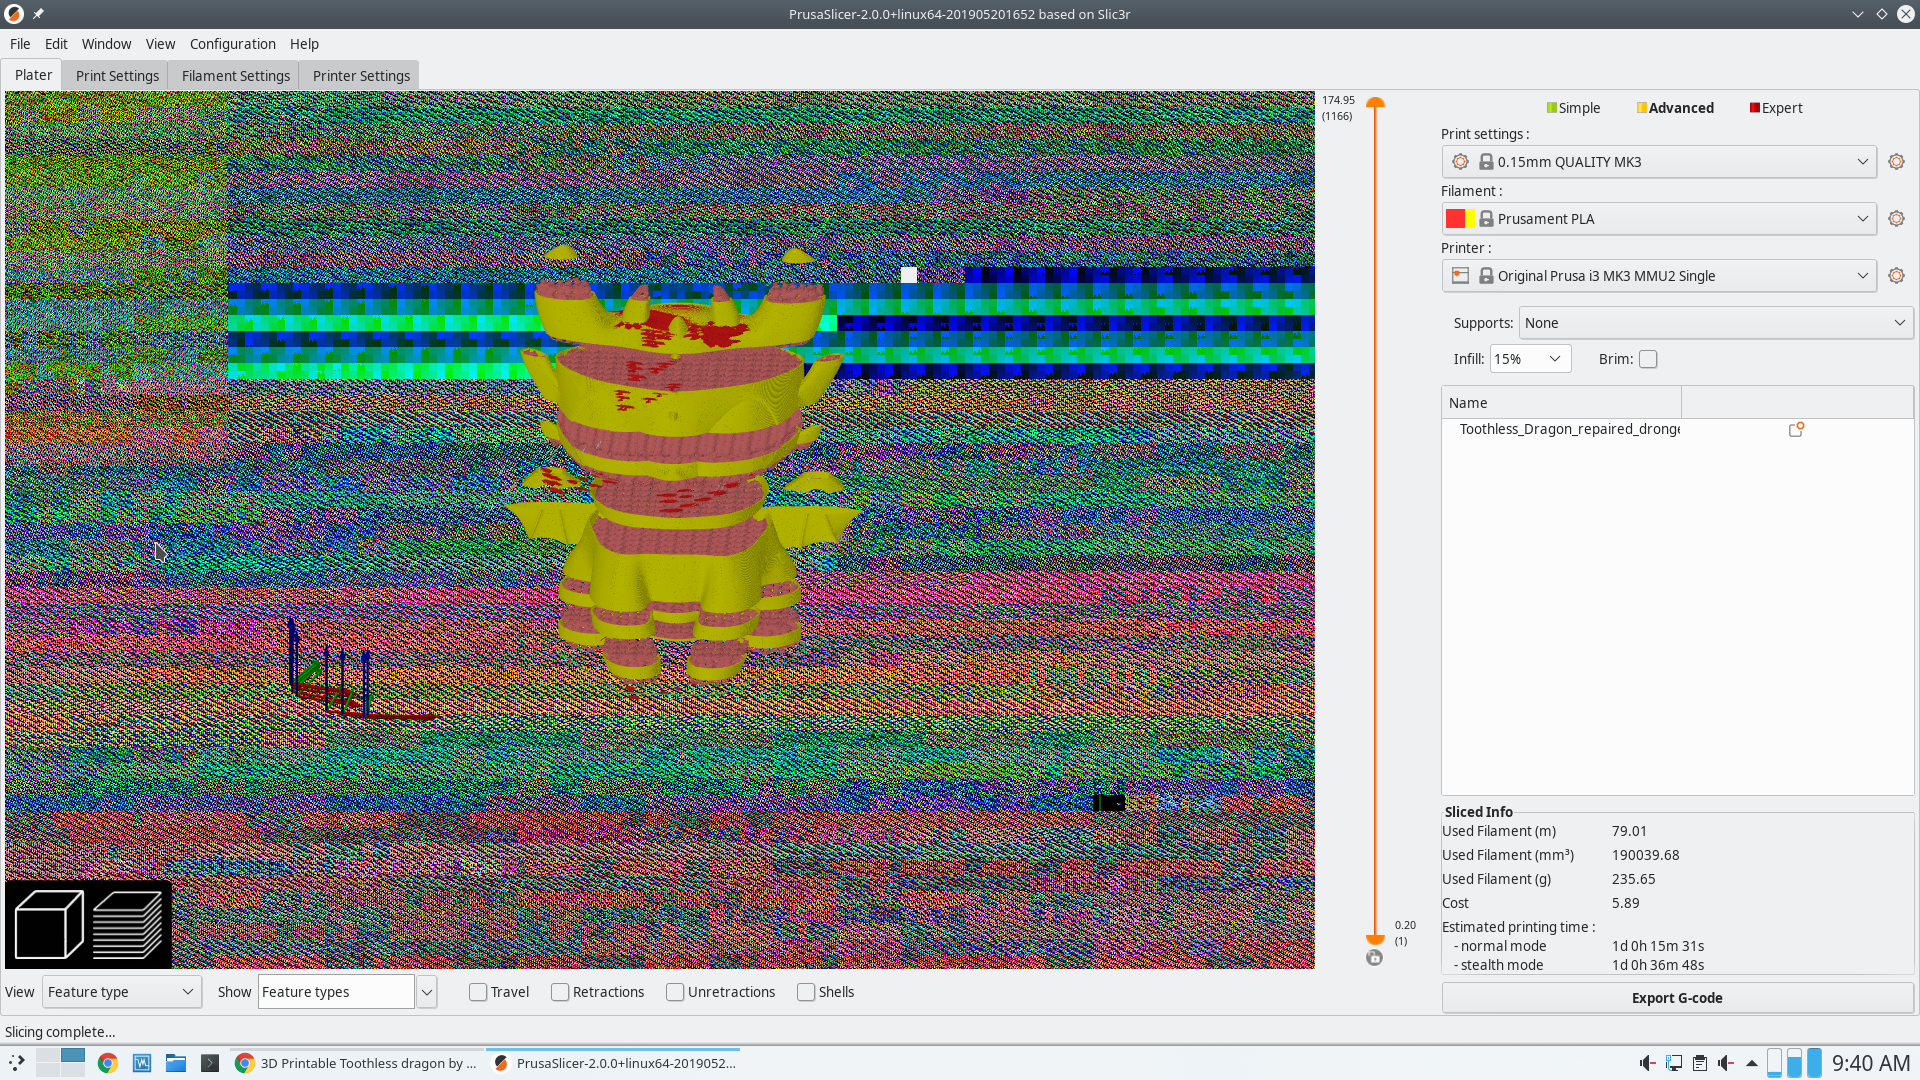Image resolution: width=1920 pixels, height=1080 pixels.
Task: Open Printer preset dropdown
Action: [1659, 276]
